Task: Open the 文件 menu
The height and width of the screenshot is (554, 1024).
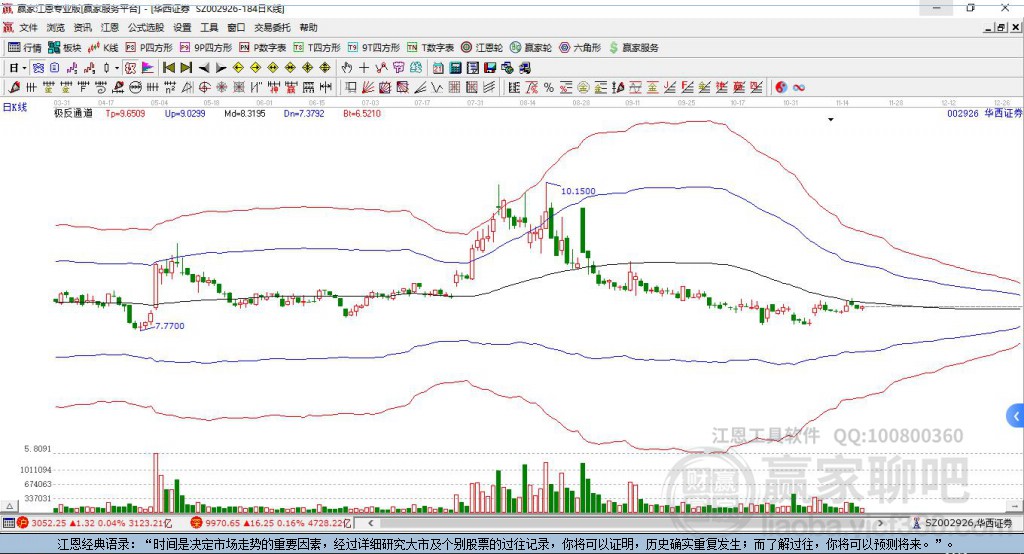Action: (28, 27)
